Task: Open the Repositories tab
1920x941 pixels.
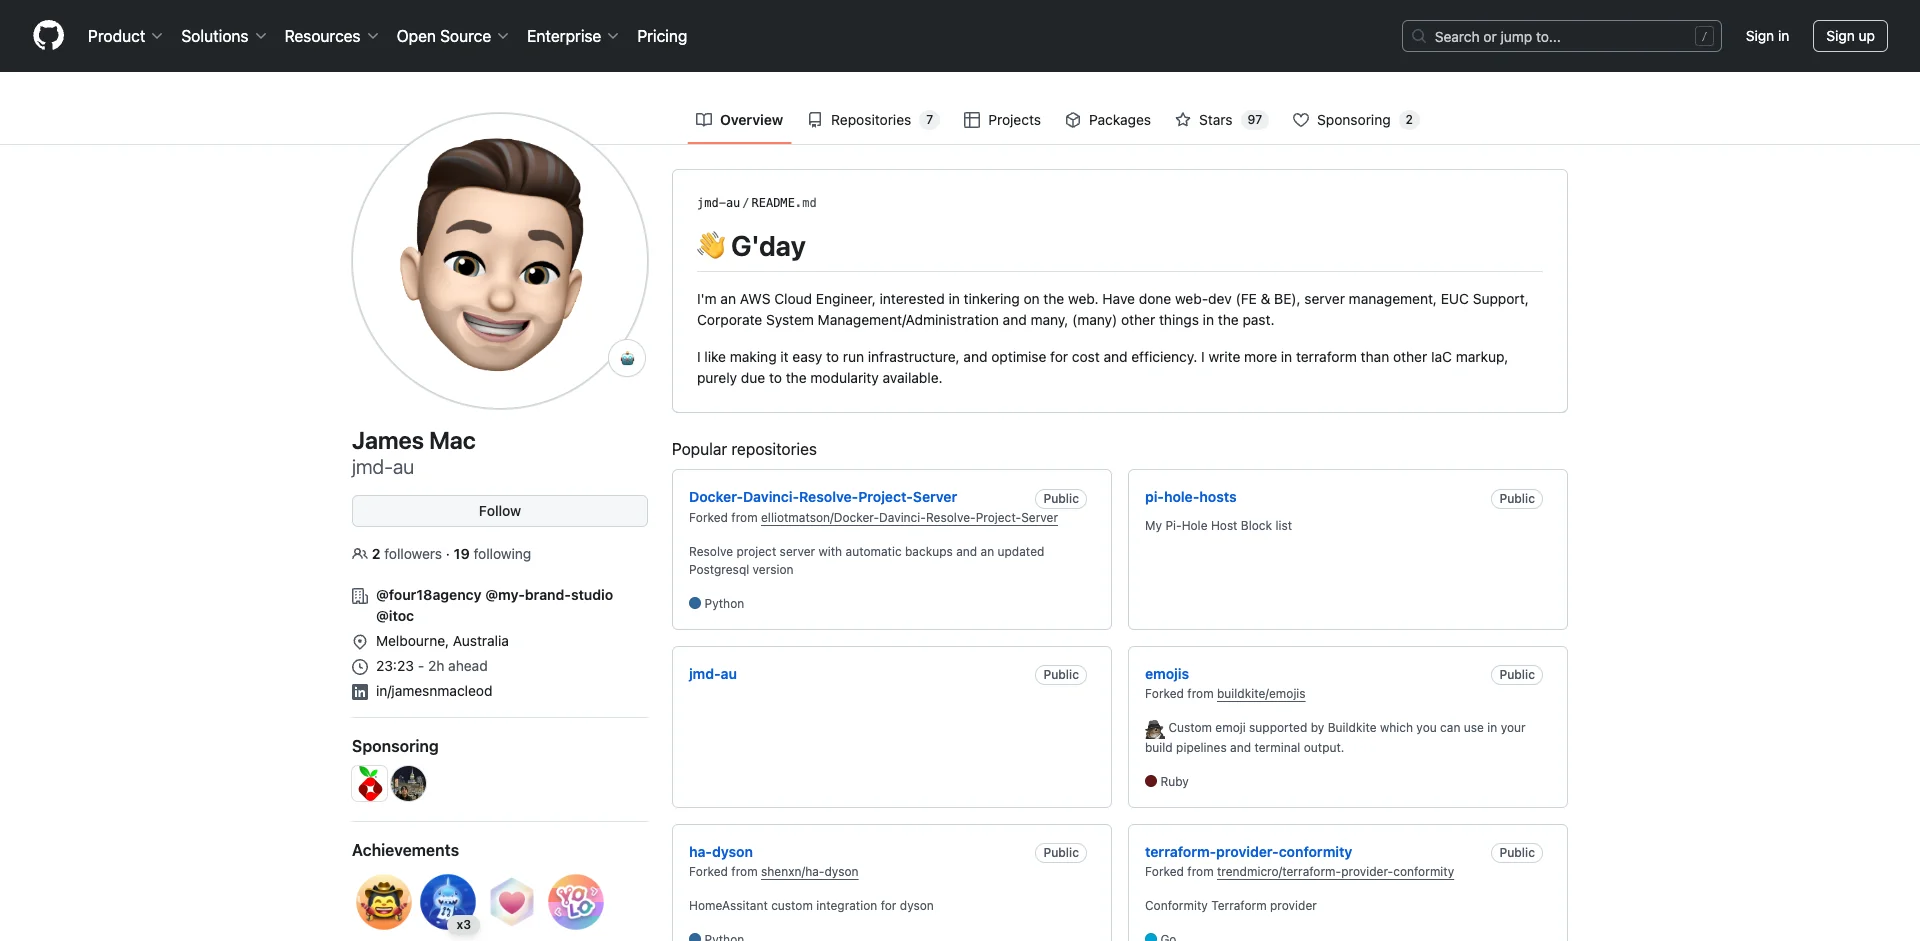Action: (x=873, y=120)
